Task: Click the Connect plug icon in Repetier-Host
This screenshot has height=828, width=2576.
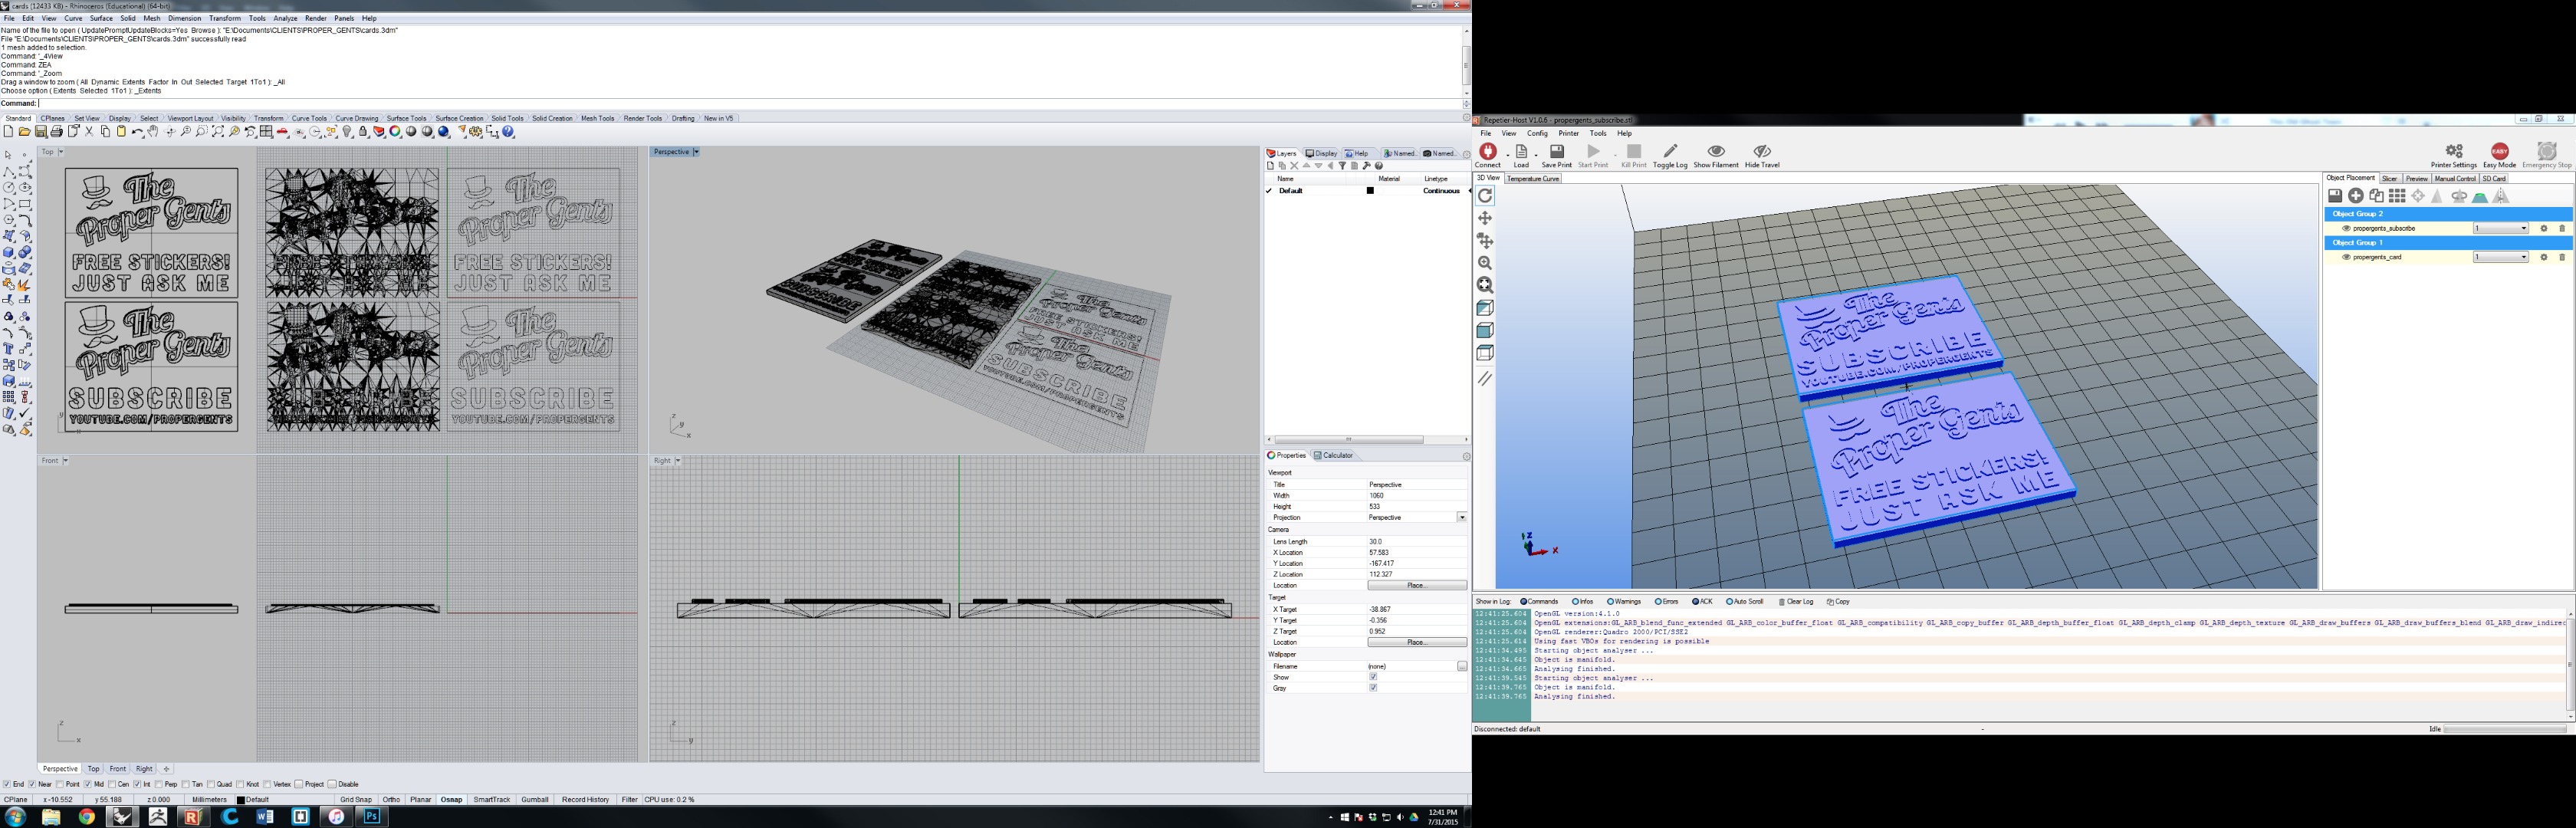Action: [x=1487, y=152]
